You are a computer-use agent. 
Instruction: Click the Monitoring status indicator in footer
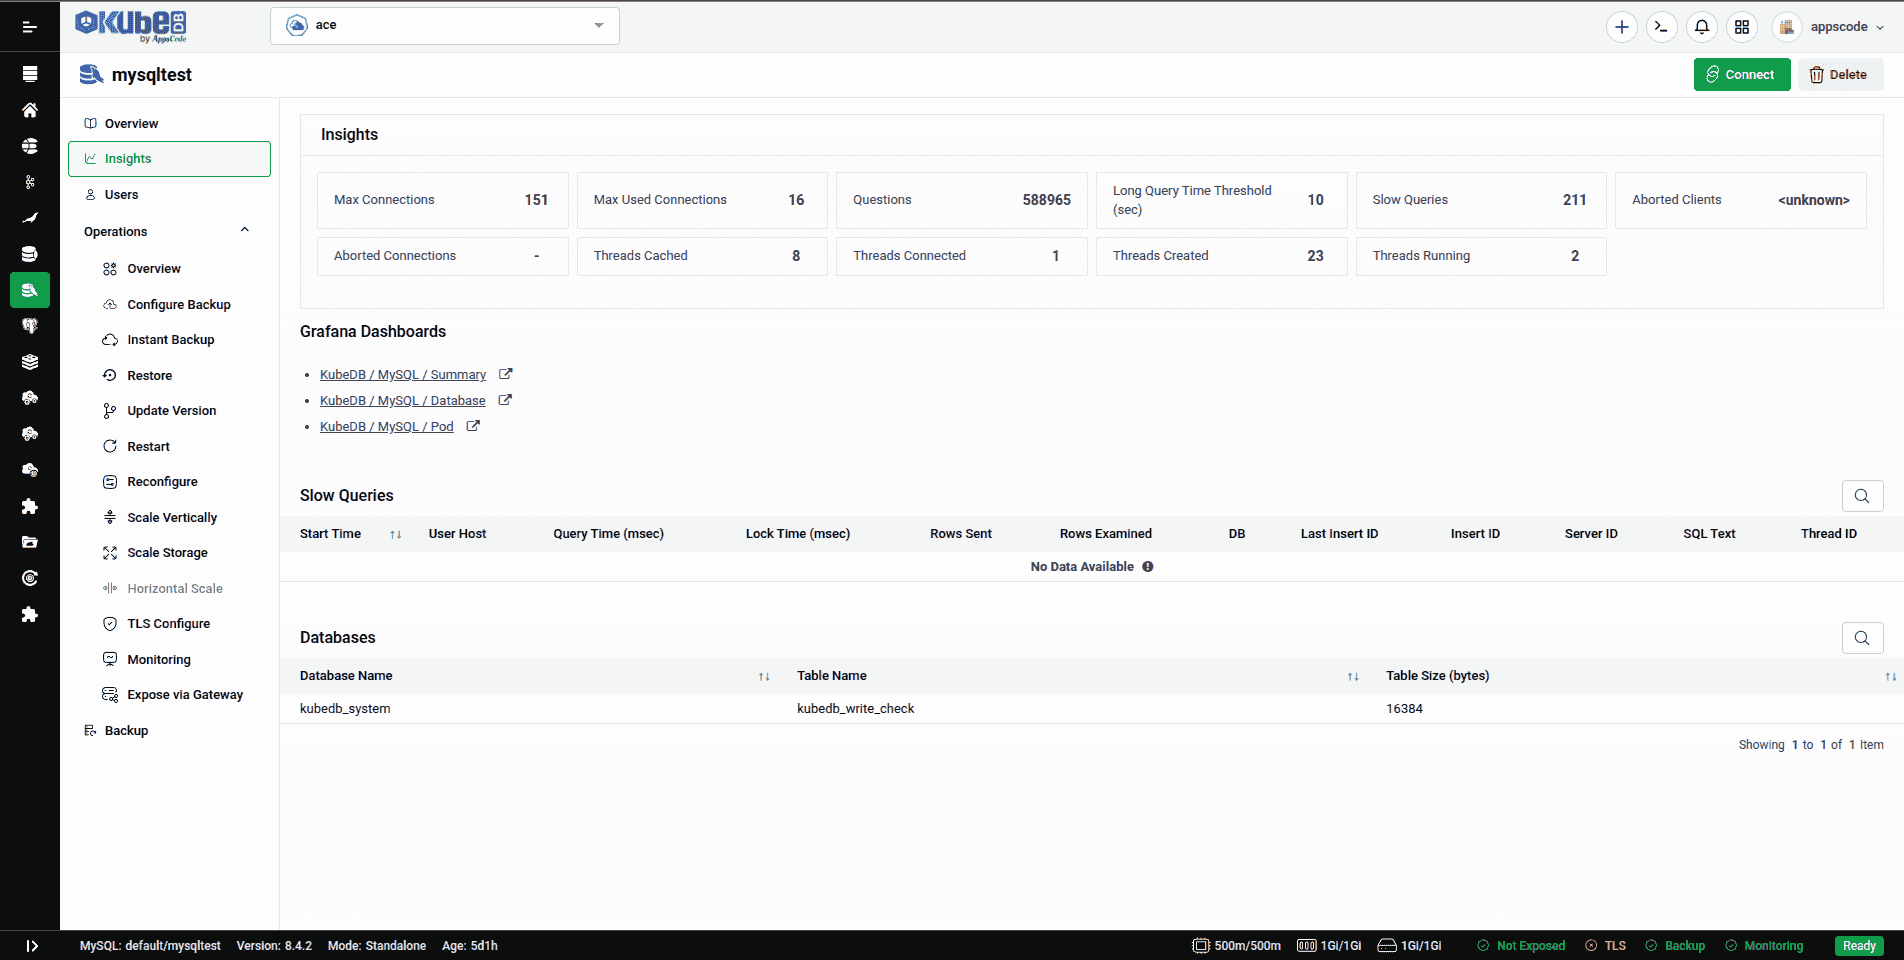(x=1765, y=946)
